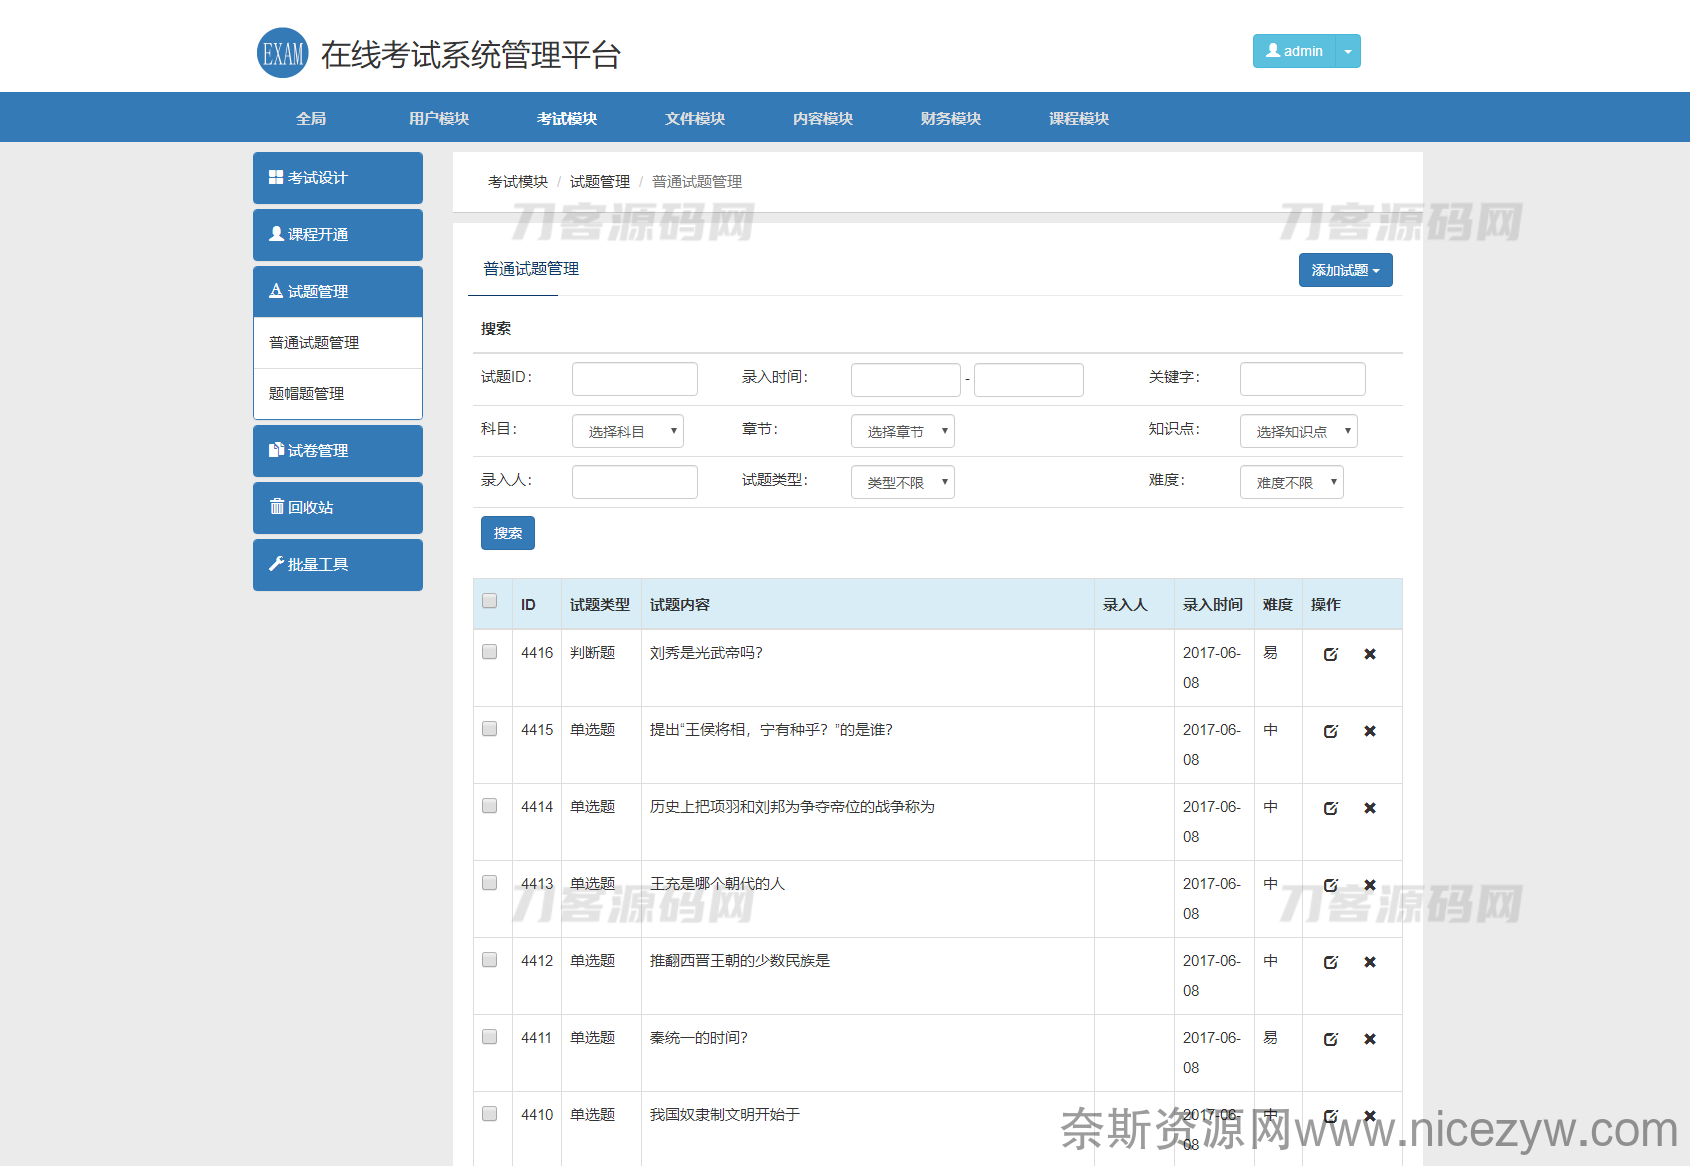Click delete icon for question 4411
The image size is (1690, 1166).
1370,1039
